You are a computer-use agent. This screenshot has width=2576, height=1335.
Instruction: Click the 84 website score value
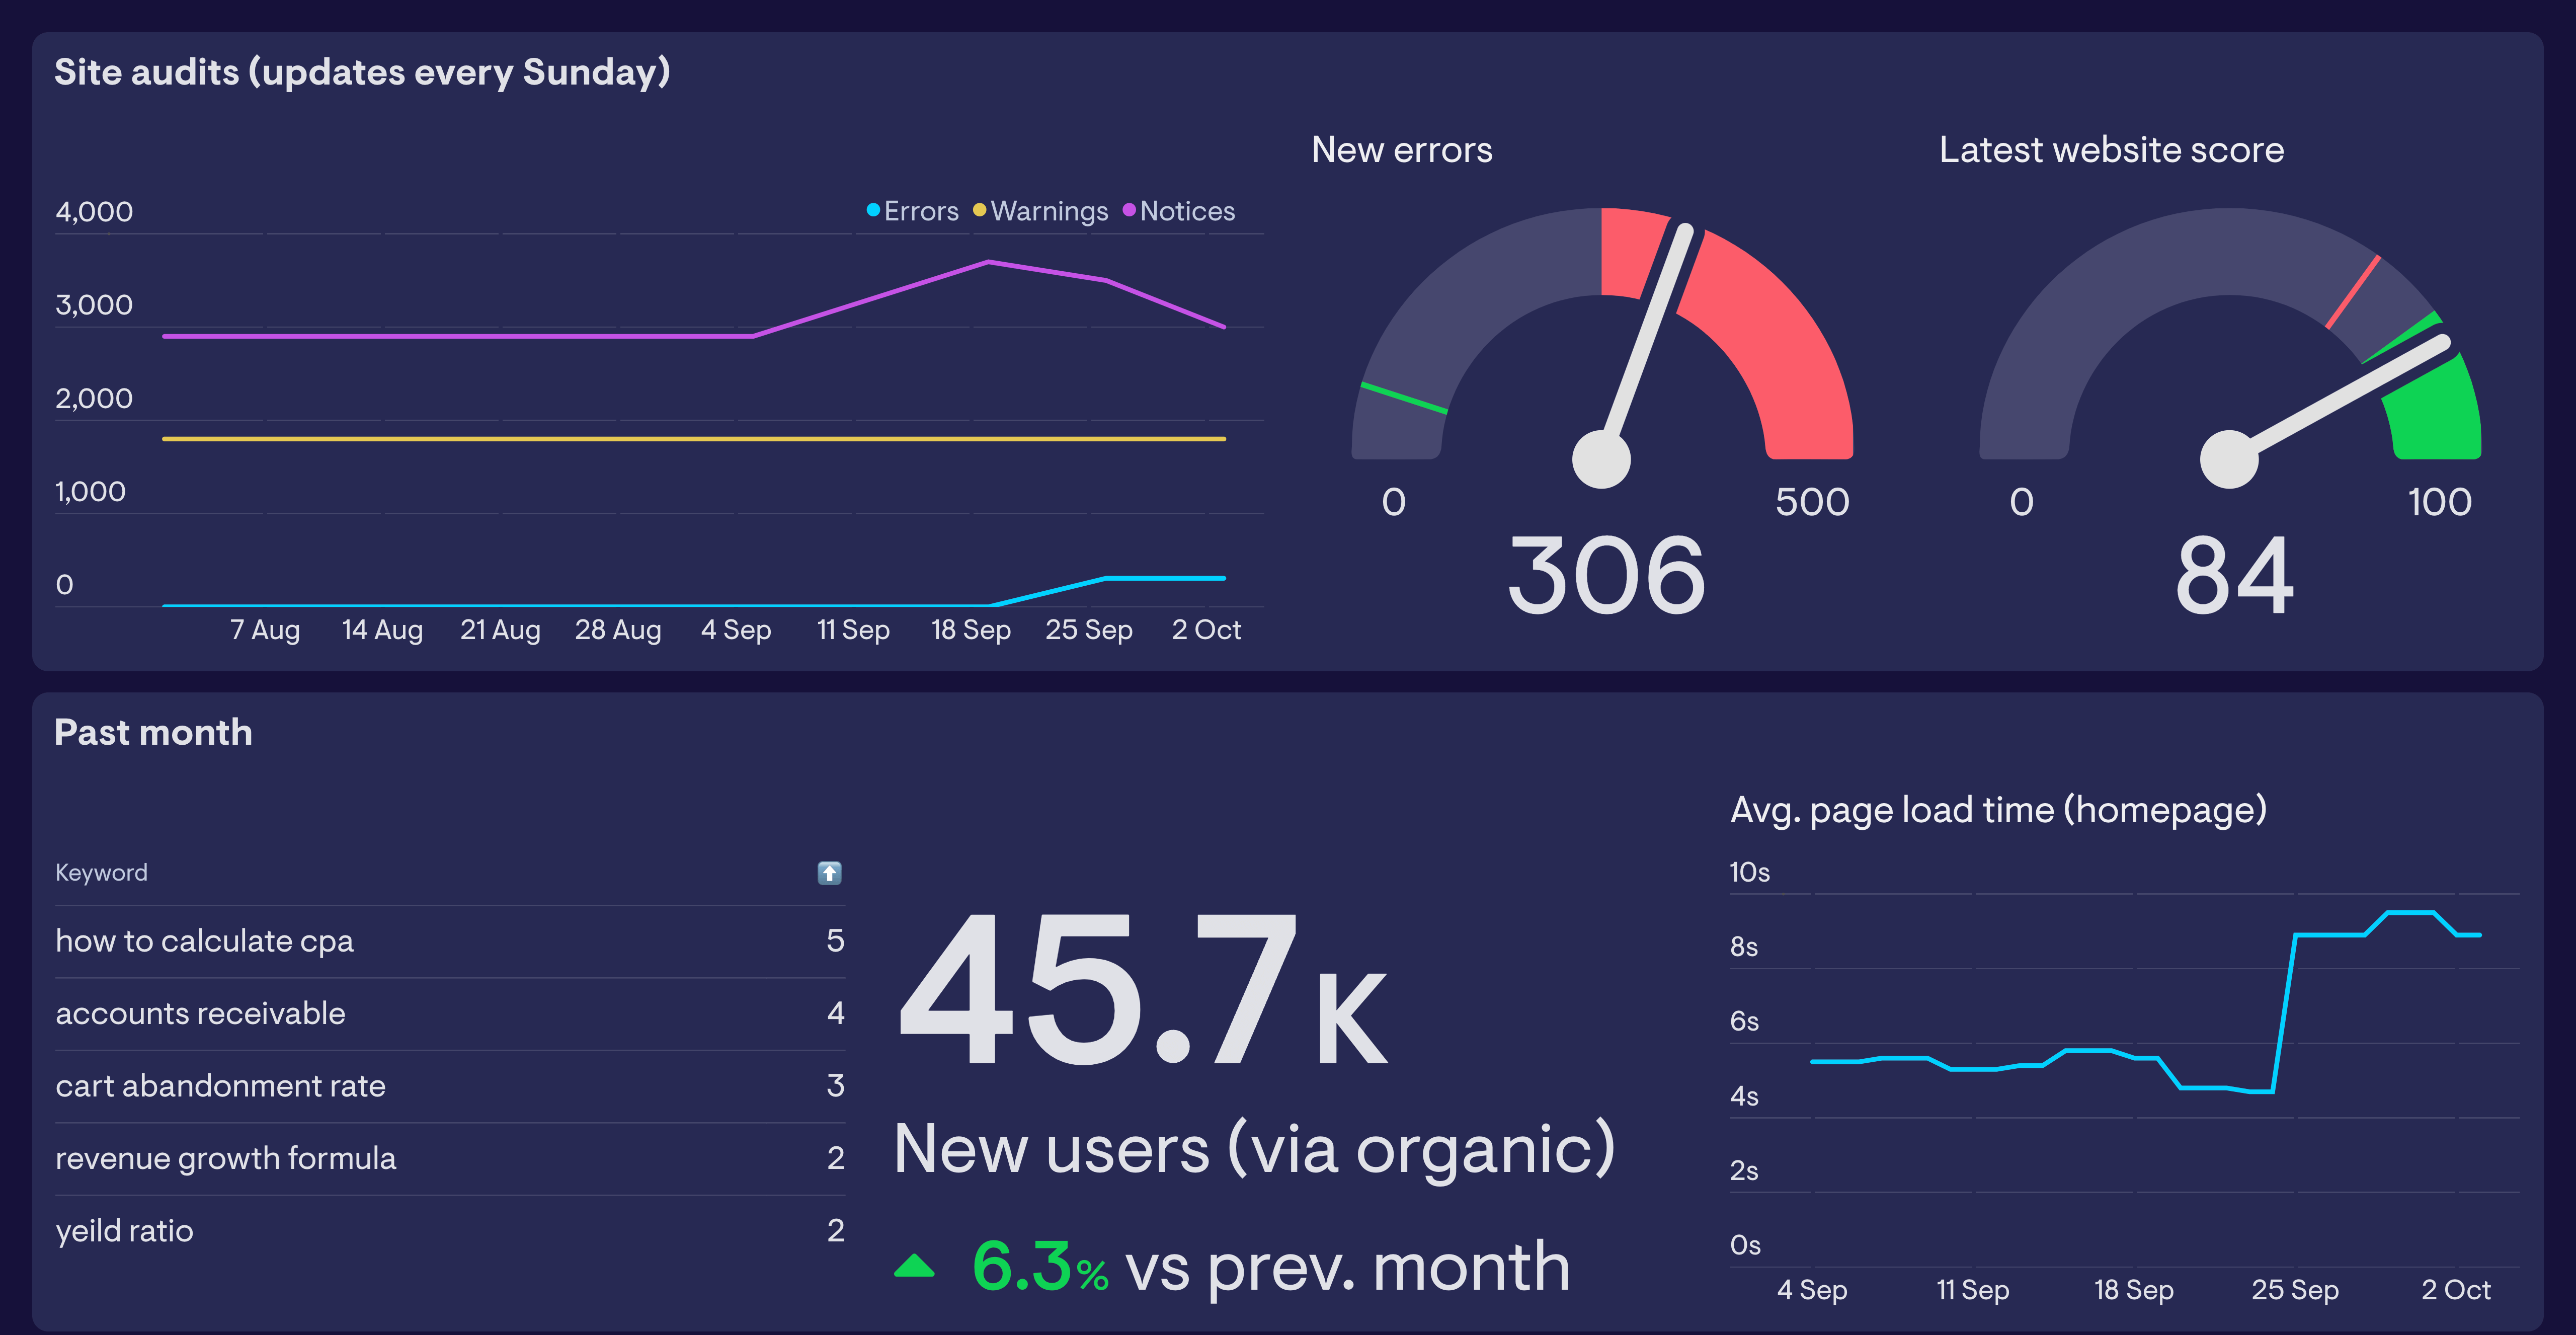pos(2235,575)
